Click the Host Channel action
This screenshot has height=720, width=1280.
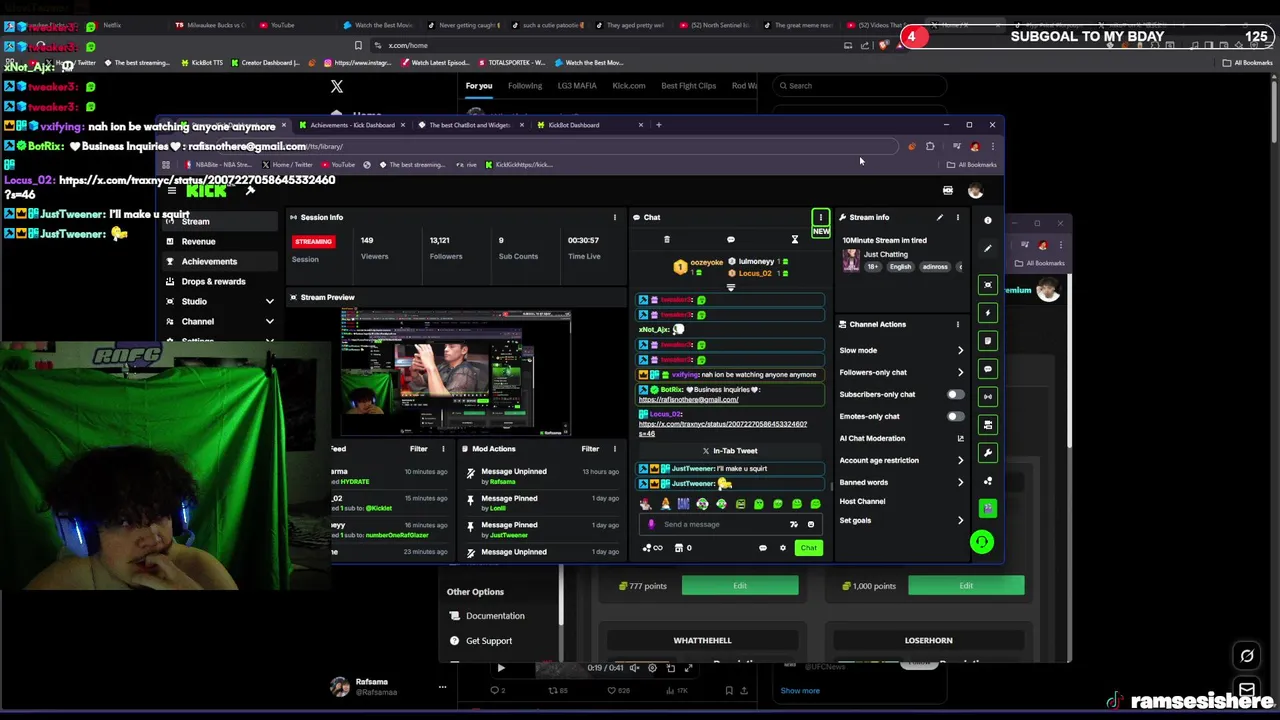(863, 501)
